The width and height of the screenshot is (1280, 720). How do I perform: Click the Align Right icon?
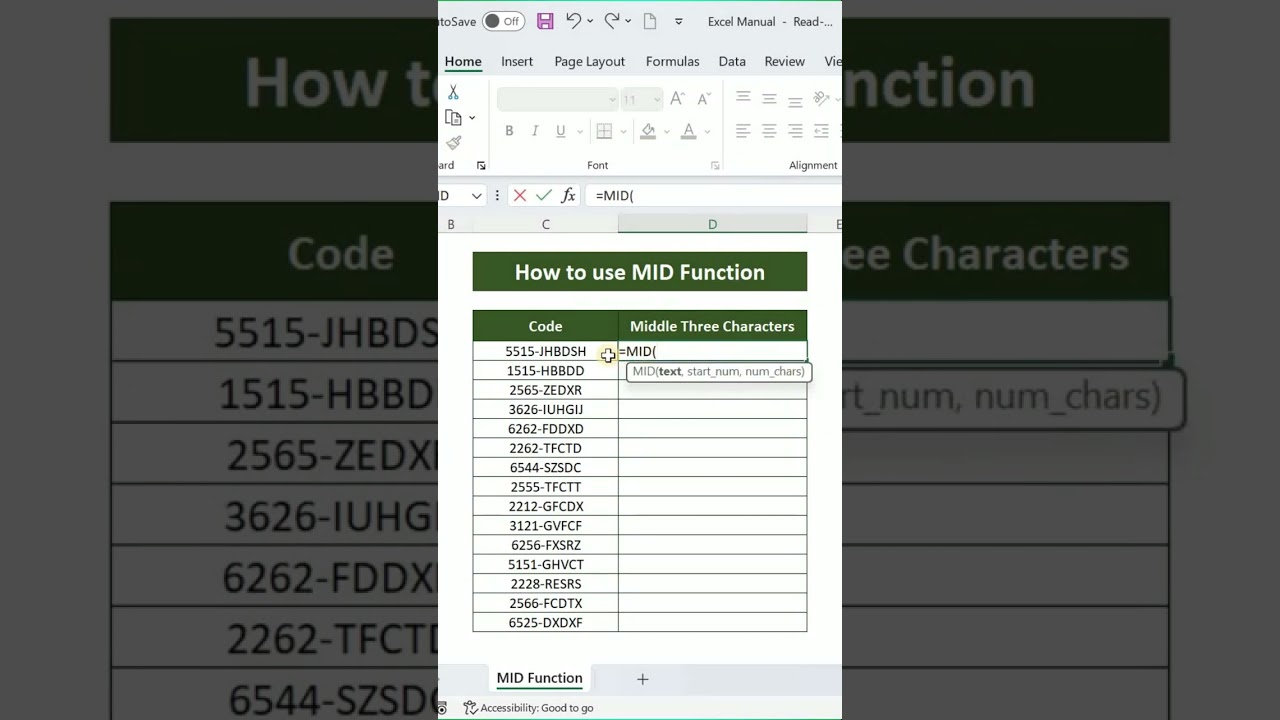point(795,131)
